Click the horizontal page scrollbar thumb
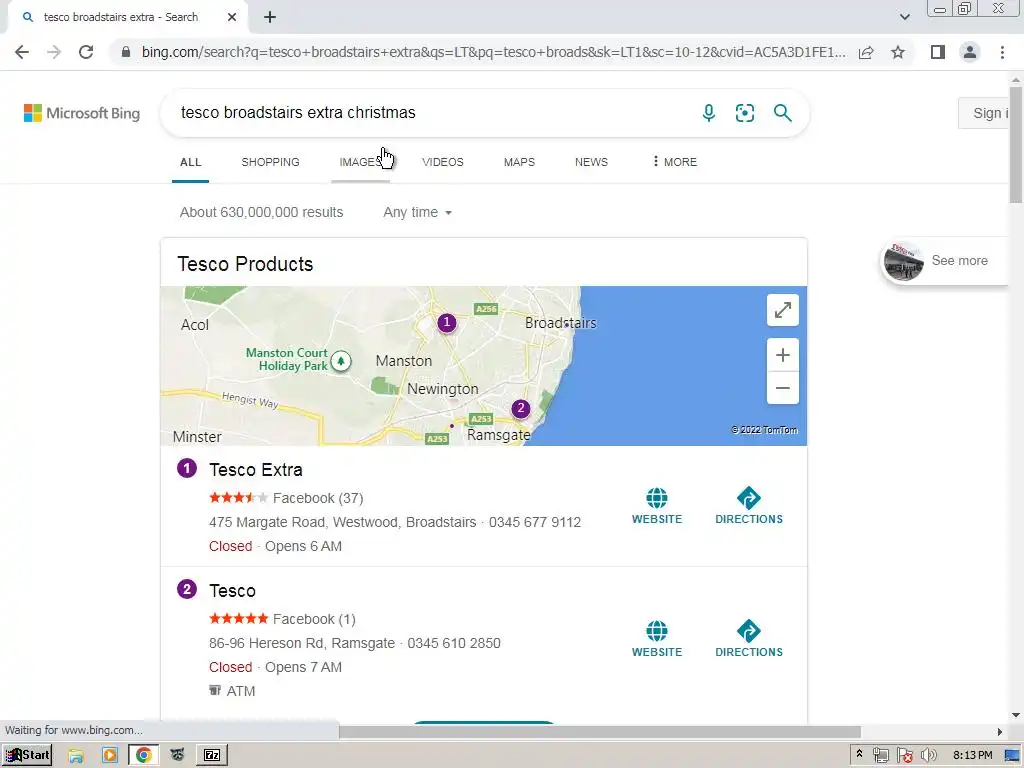 tap(600, 731)
